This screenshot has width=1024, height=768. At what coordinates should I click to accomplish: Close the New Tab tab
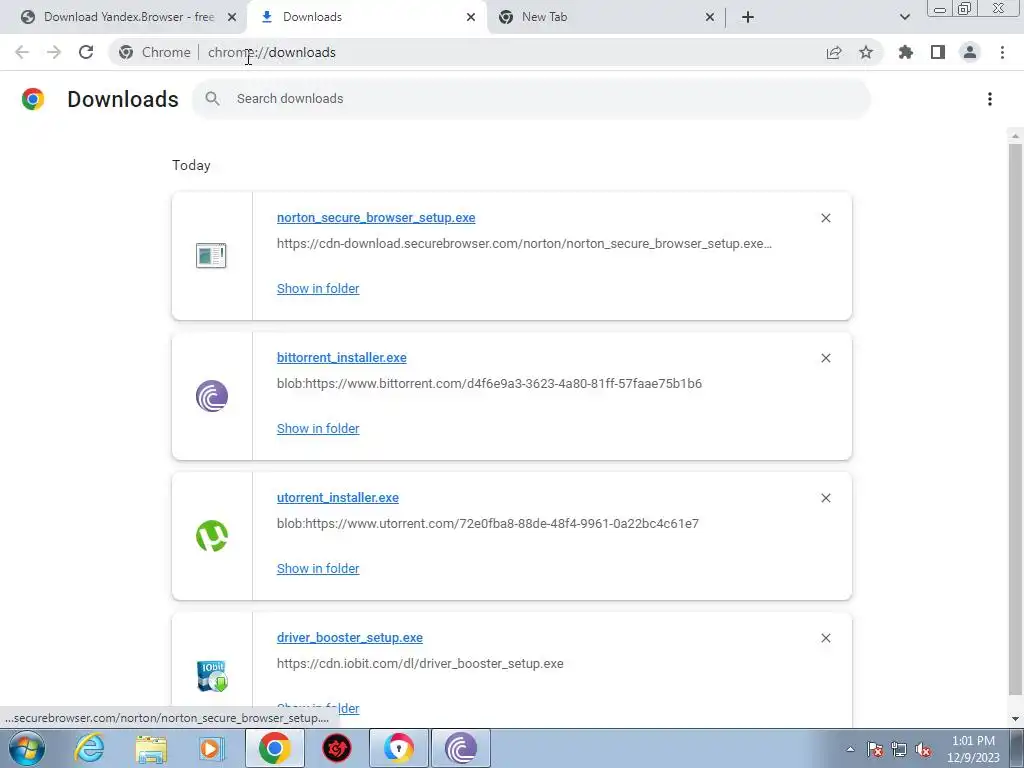(x=710, y=18)
